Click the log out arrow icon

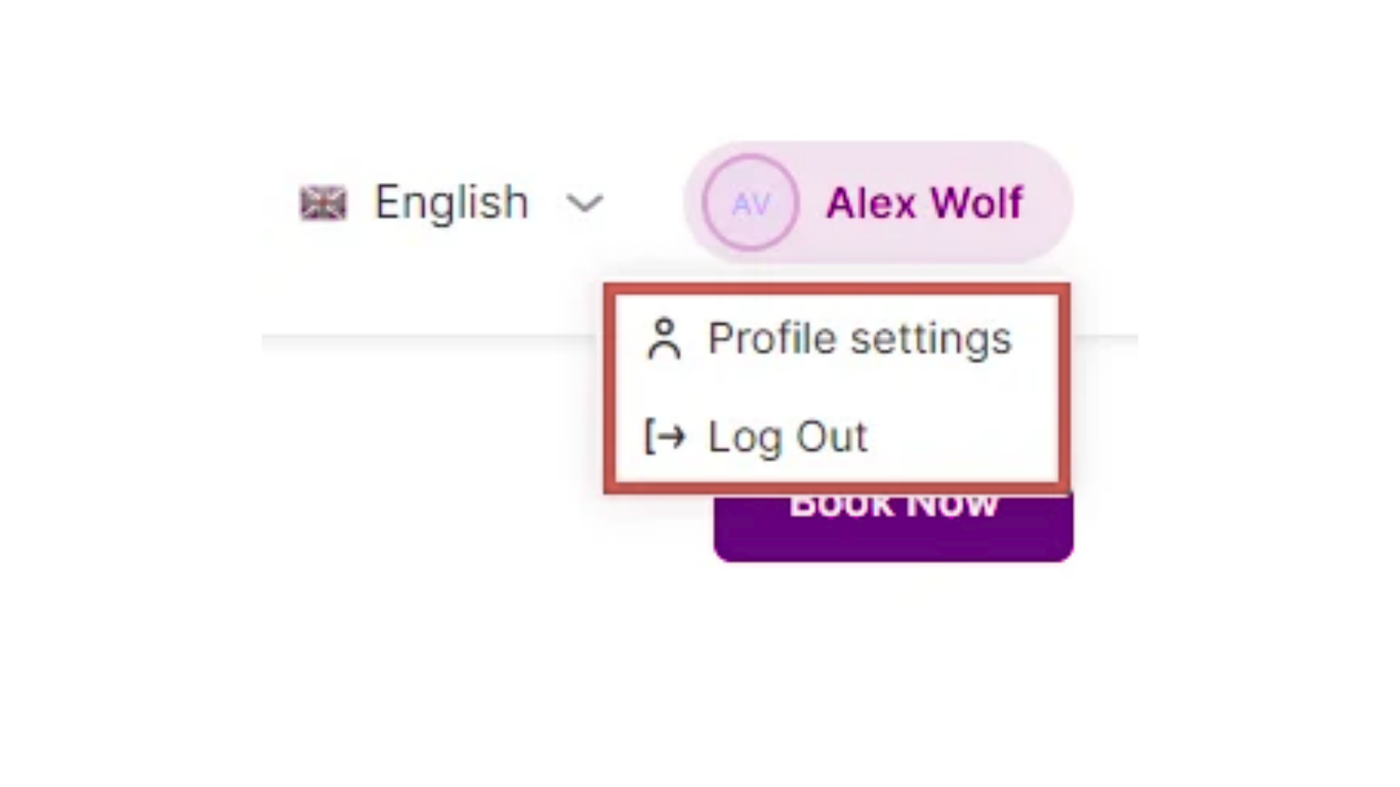pyautogui.click(x=665, y=437)
